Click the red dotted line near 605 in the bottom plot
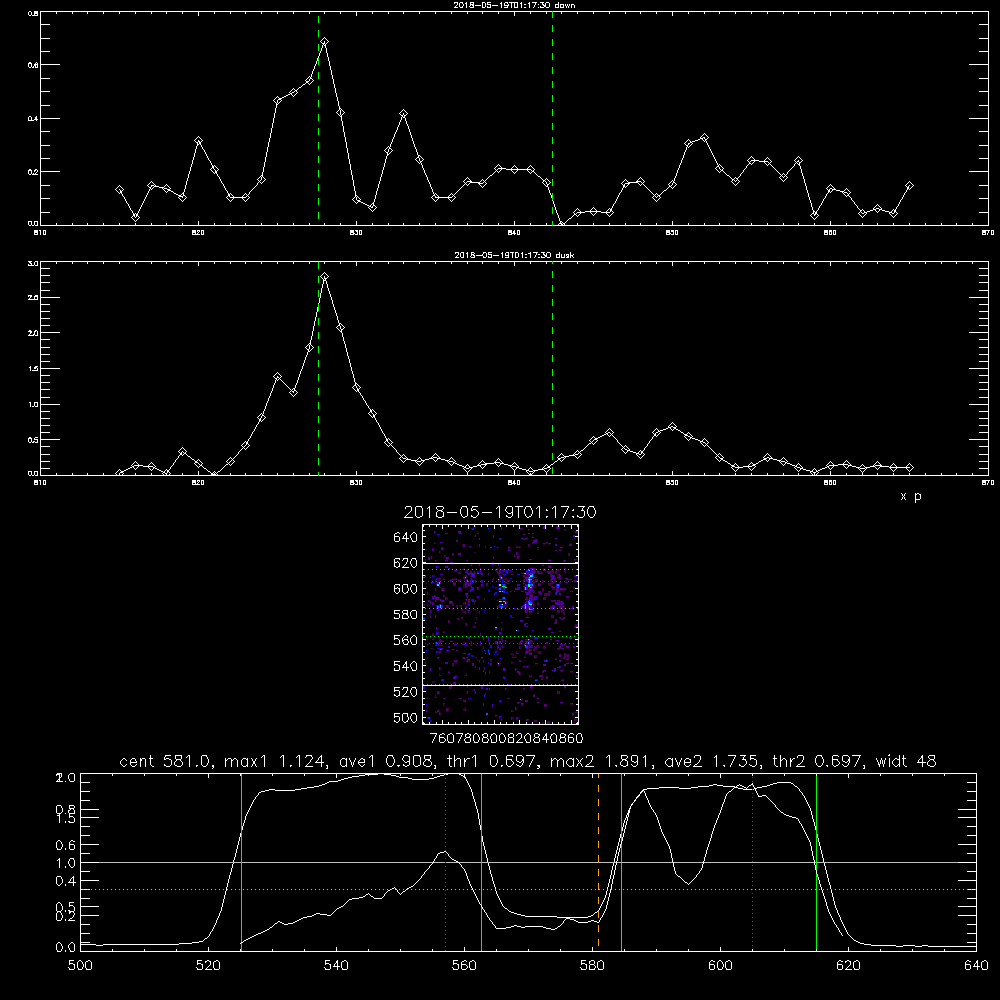The height and width of the screenshot is (1000, 1000). click(753, 862)
